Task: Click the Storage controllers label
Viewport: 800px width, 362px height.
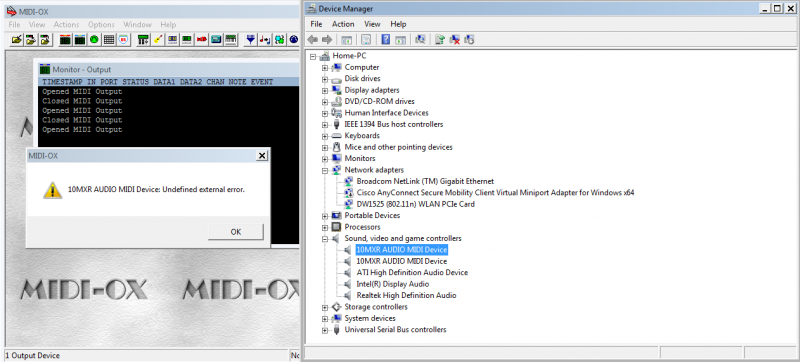Action: (376, 307)
